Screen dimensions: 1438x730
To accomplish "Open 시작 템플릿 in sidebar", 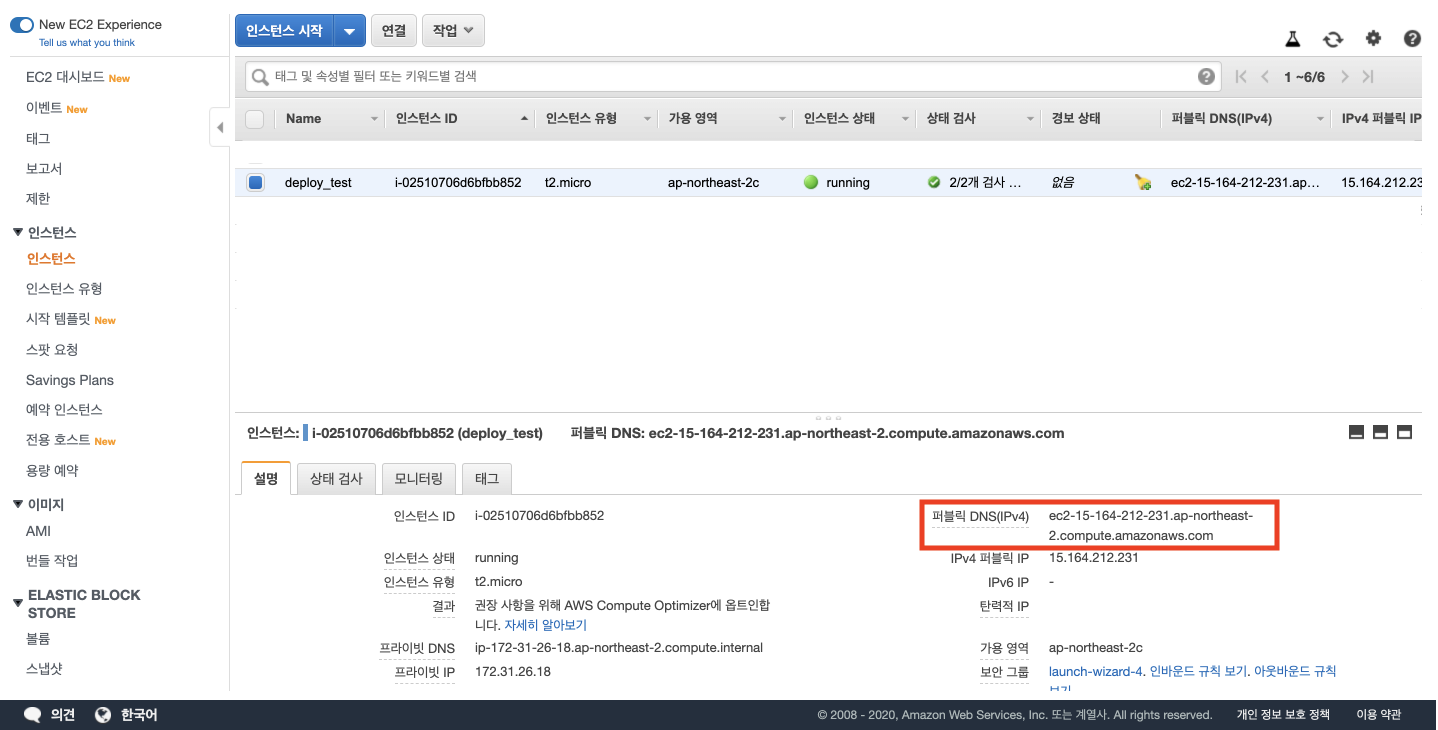I will (x=58, y=319).
